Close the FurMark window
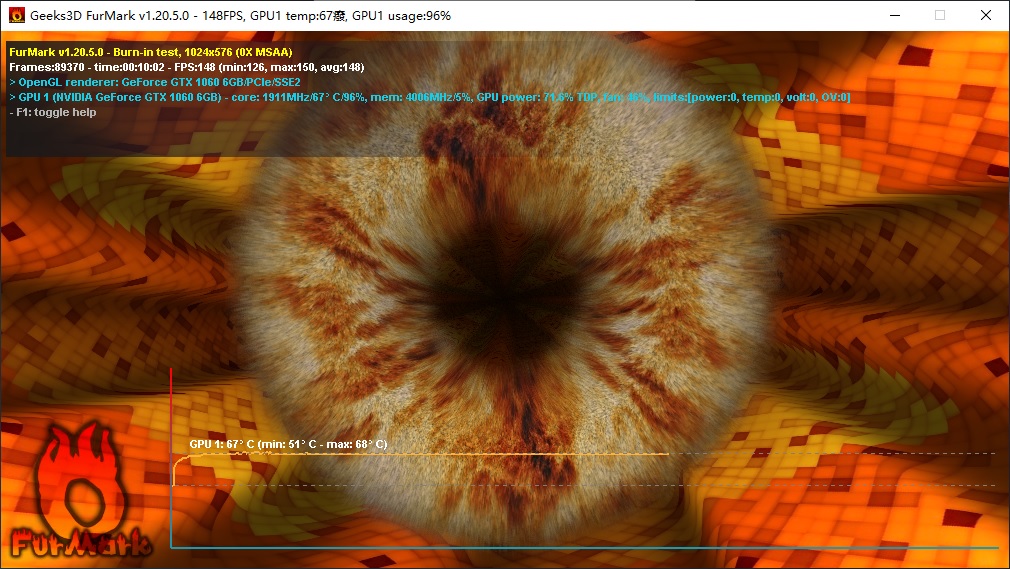Screen dimensions: 1010x569 tap(986, 15)
